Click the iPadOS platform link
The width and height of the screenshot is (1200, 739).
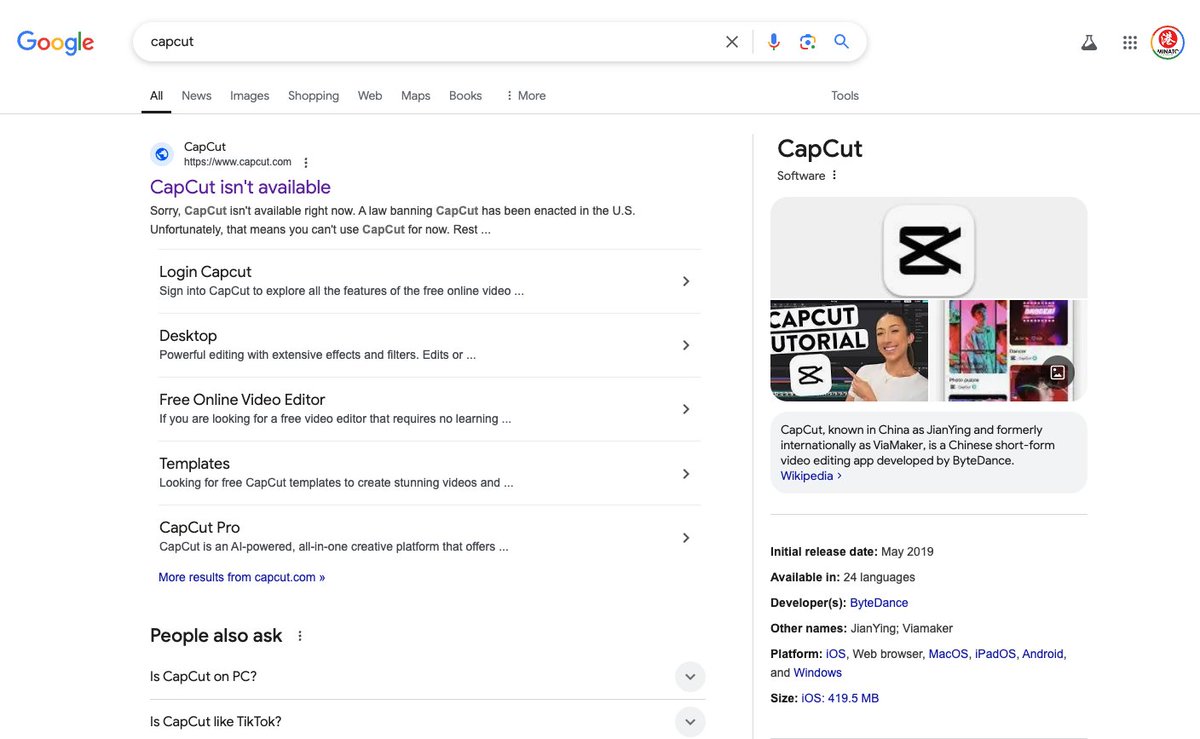pyautogui.click(x=996, y=654)
